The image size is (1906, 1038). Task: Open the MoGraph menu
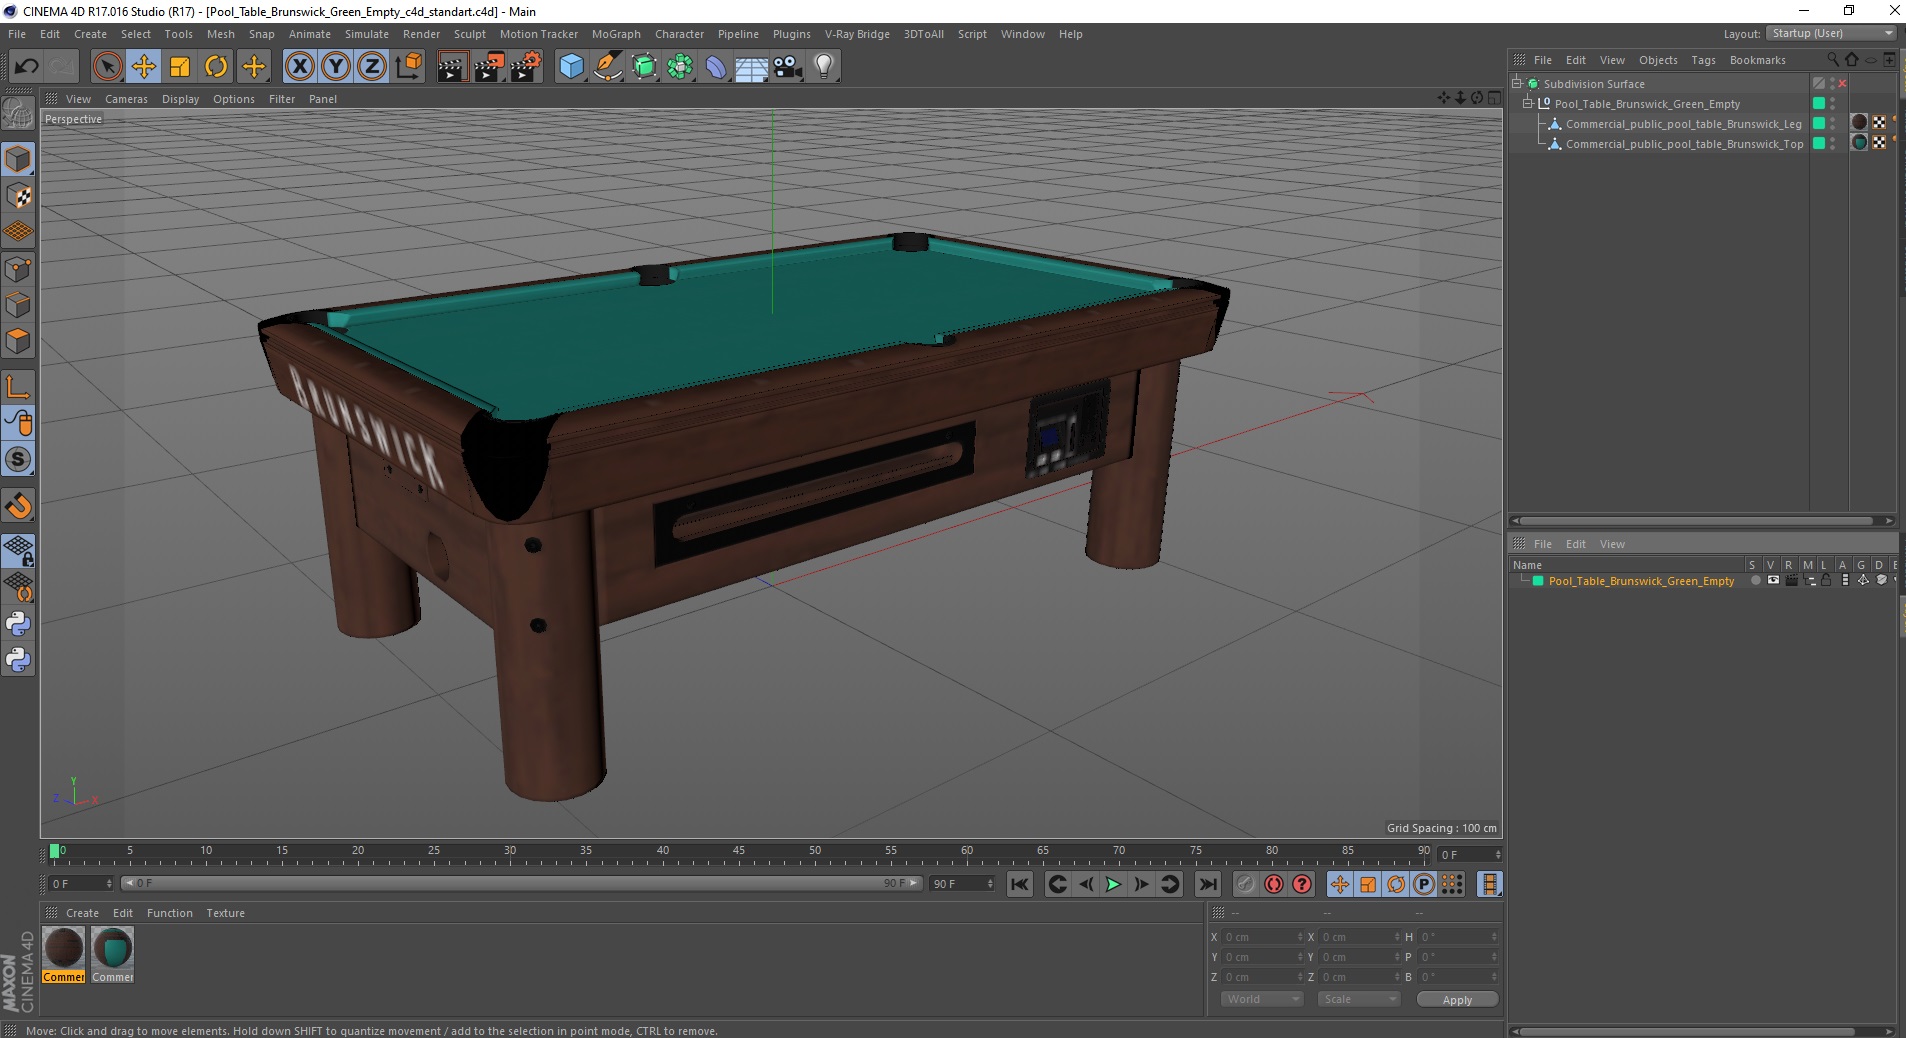616,34
